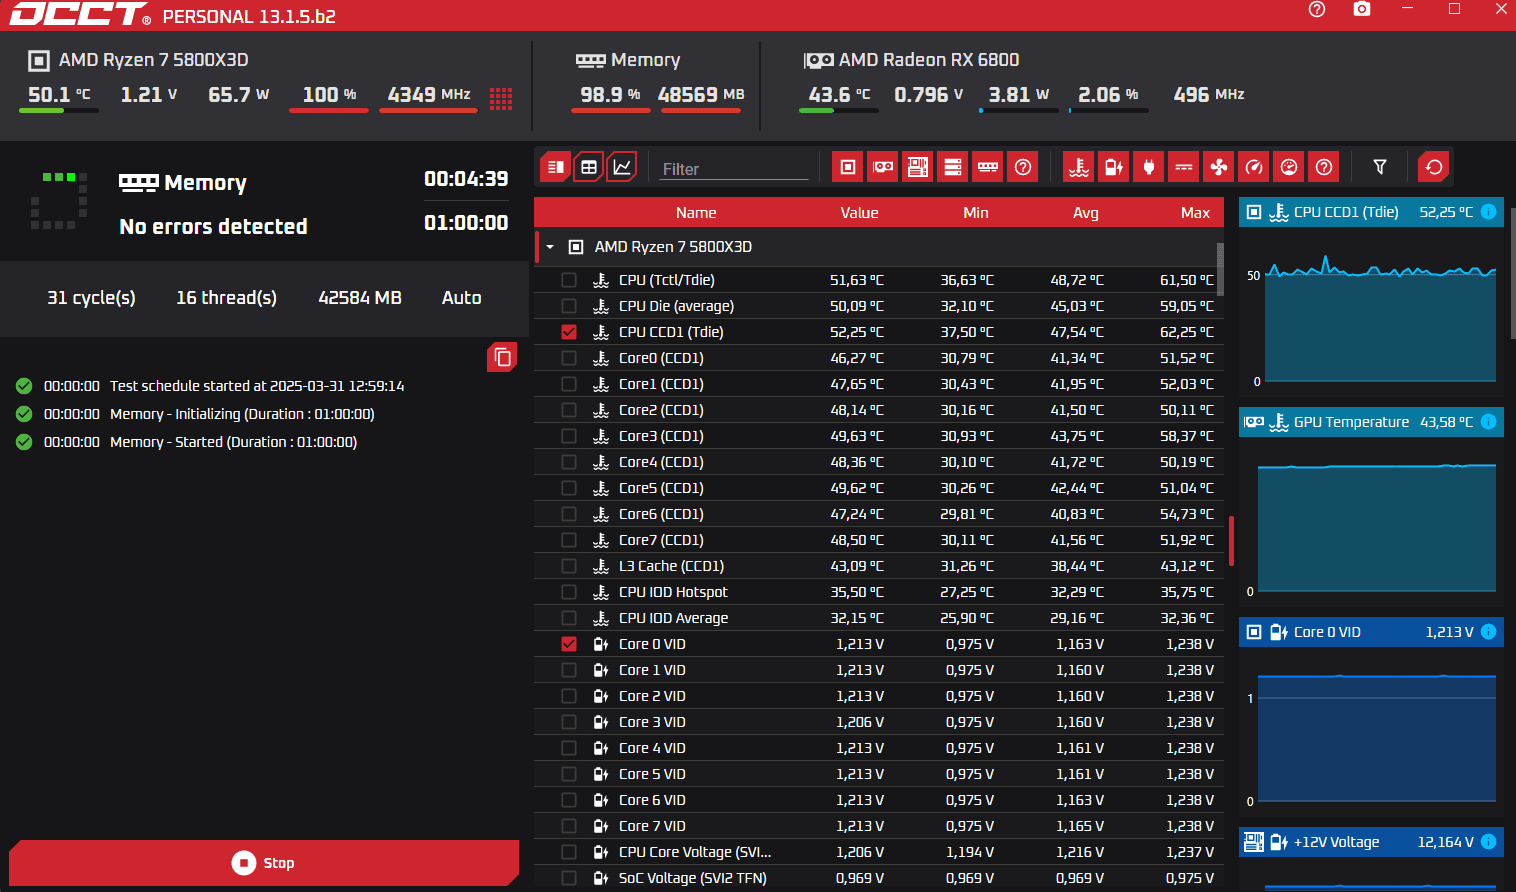Take a screenshot with the camera icon

point(1362,9)
